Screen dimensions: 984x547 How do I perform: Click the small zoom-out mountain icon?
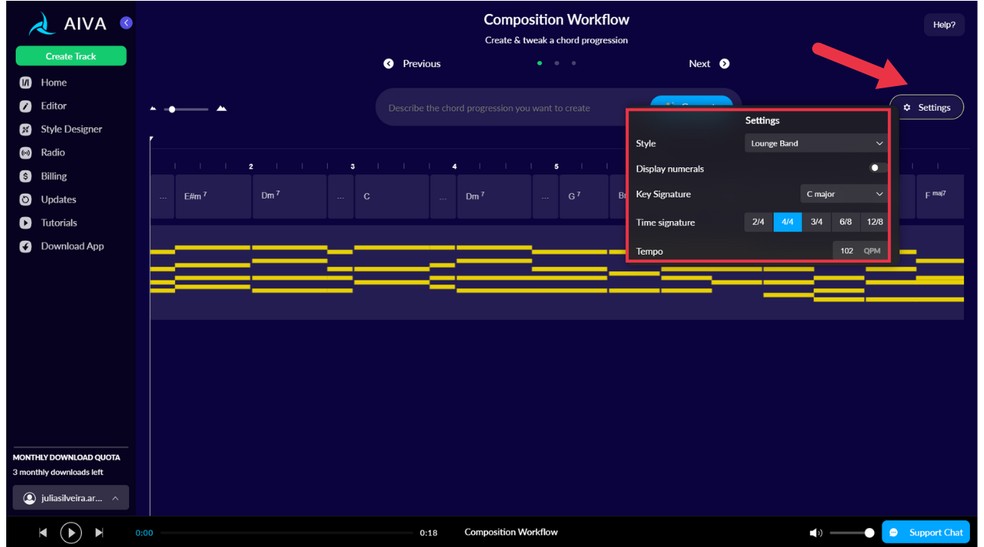153,109
